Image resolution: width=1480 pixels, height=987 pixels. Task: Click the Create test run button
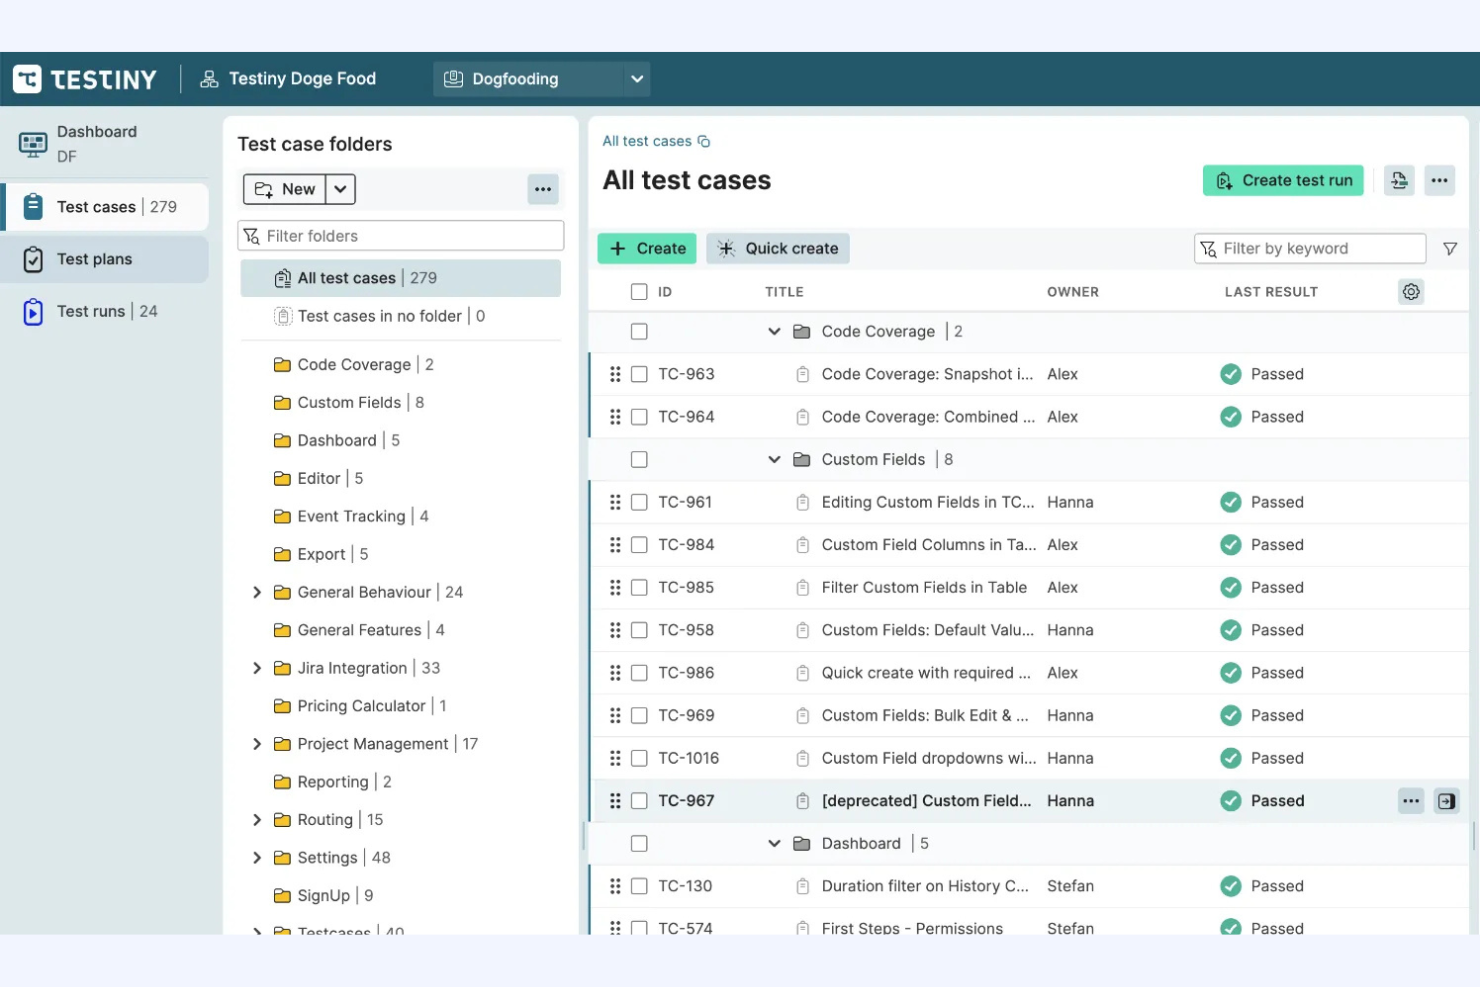[x=1283, y=180]
